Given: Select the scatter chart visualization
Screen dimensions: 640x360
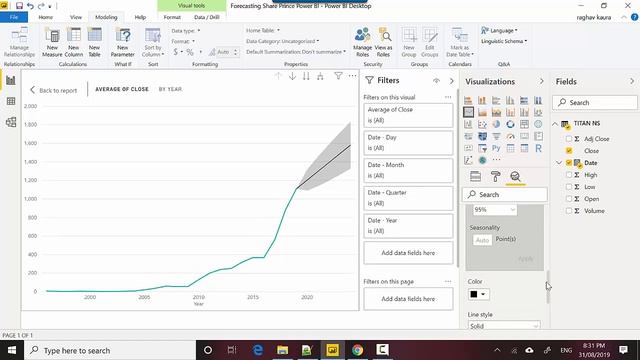Looking at the screenshot, I should [x=482, y=124].
